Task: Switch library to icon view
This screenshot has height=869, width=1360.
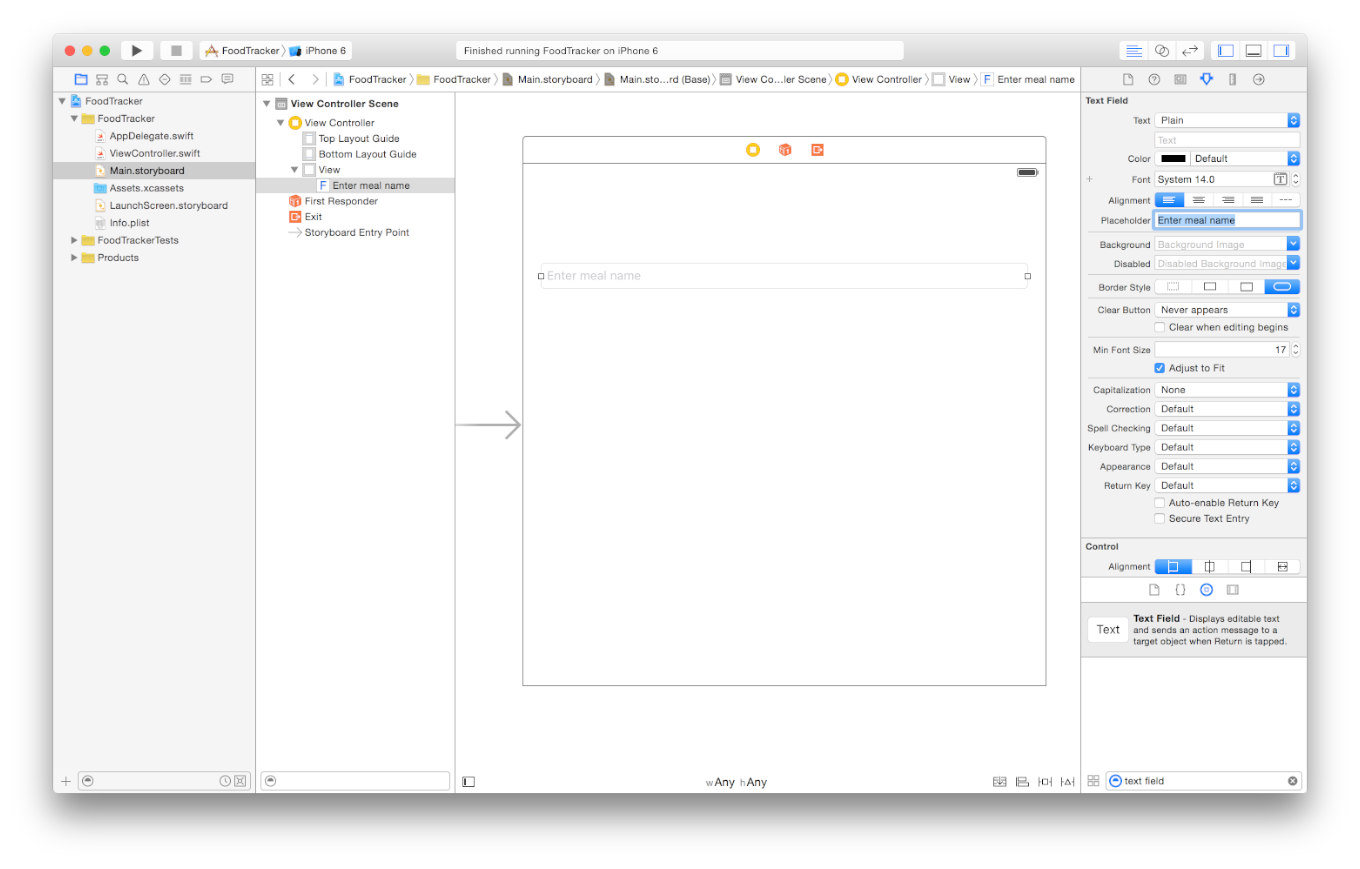Action: pyautogui.click(x=1093, y=781)
